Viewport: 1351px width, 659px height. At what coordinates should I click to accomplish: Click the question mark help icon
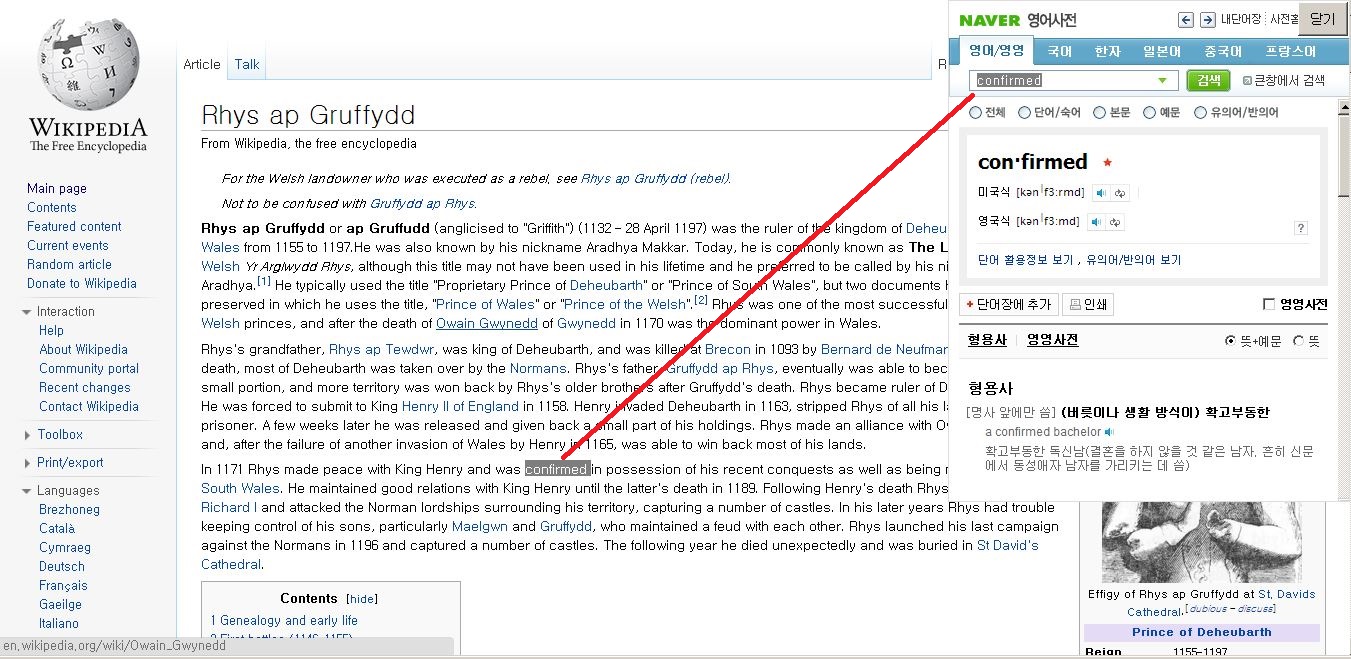click(1301, 228)
